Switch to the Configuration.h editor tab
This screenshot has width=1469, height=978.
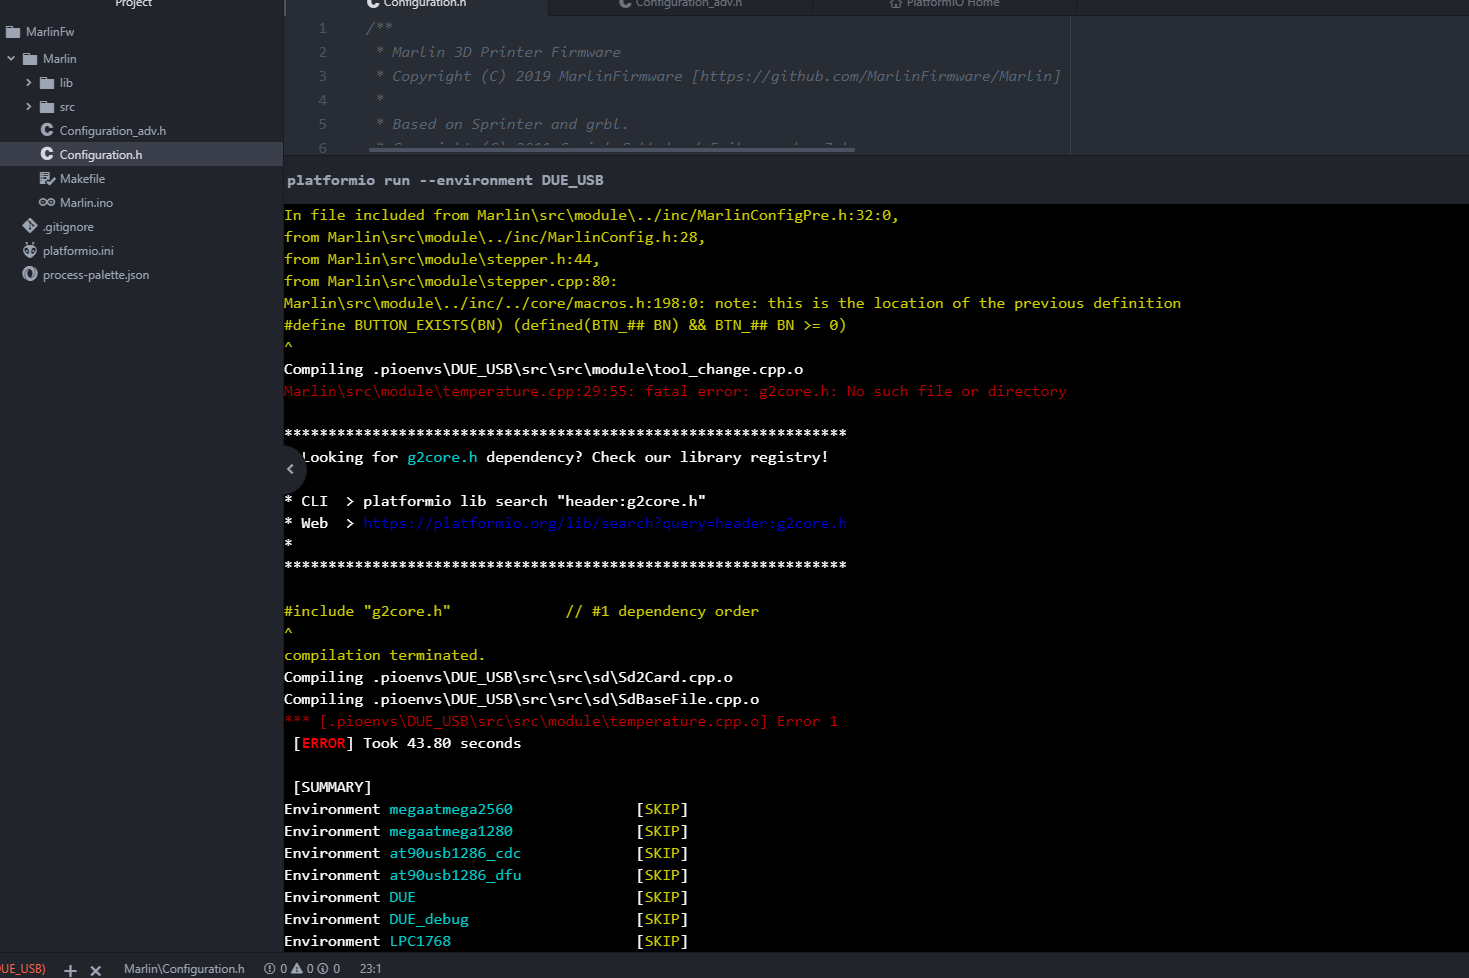tap(416, 5)
